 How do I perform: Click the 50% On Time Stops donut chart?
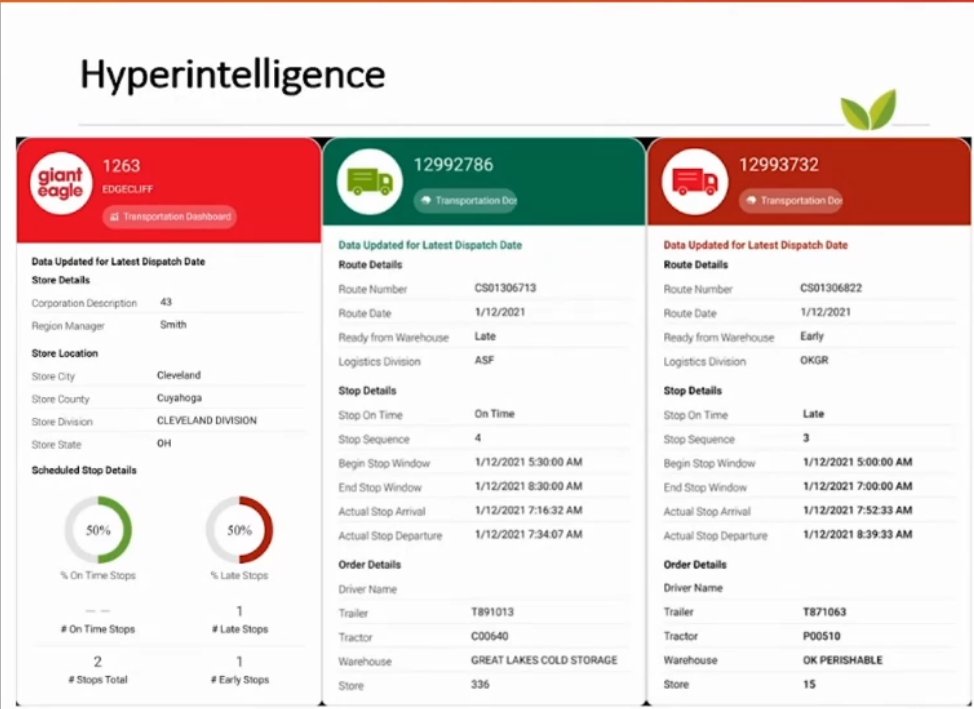click(98, 530)
